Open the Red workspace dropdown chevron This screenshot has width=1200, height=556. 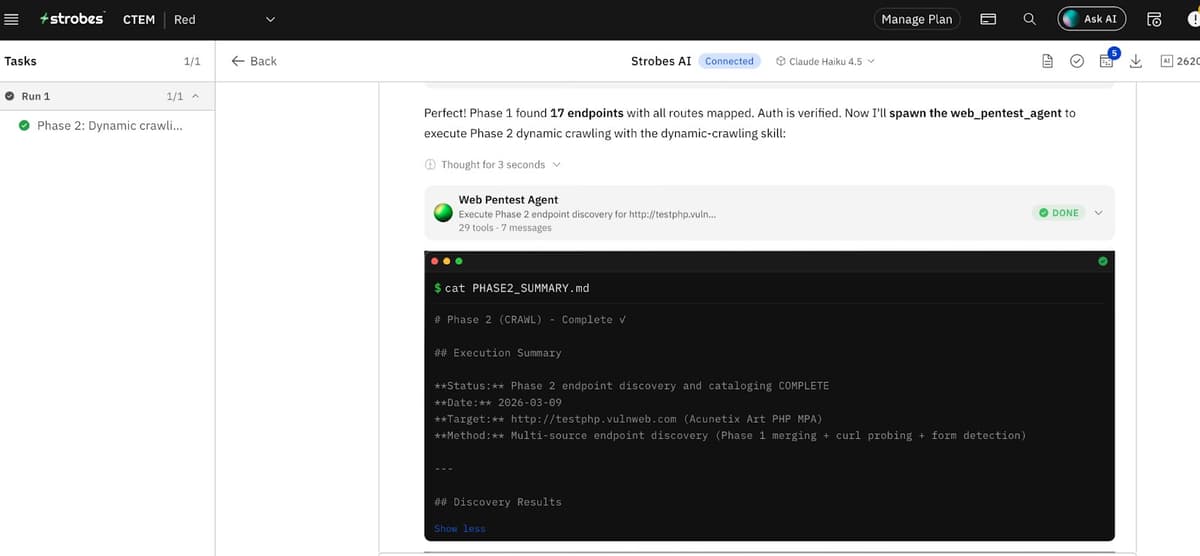point(269,19)
